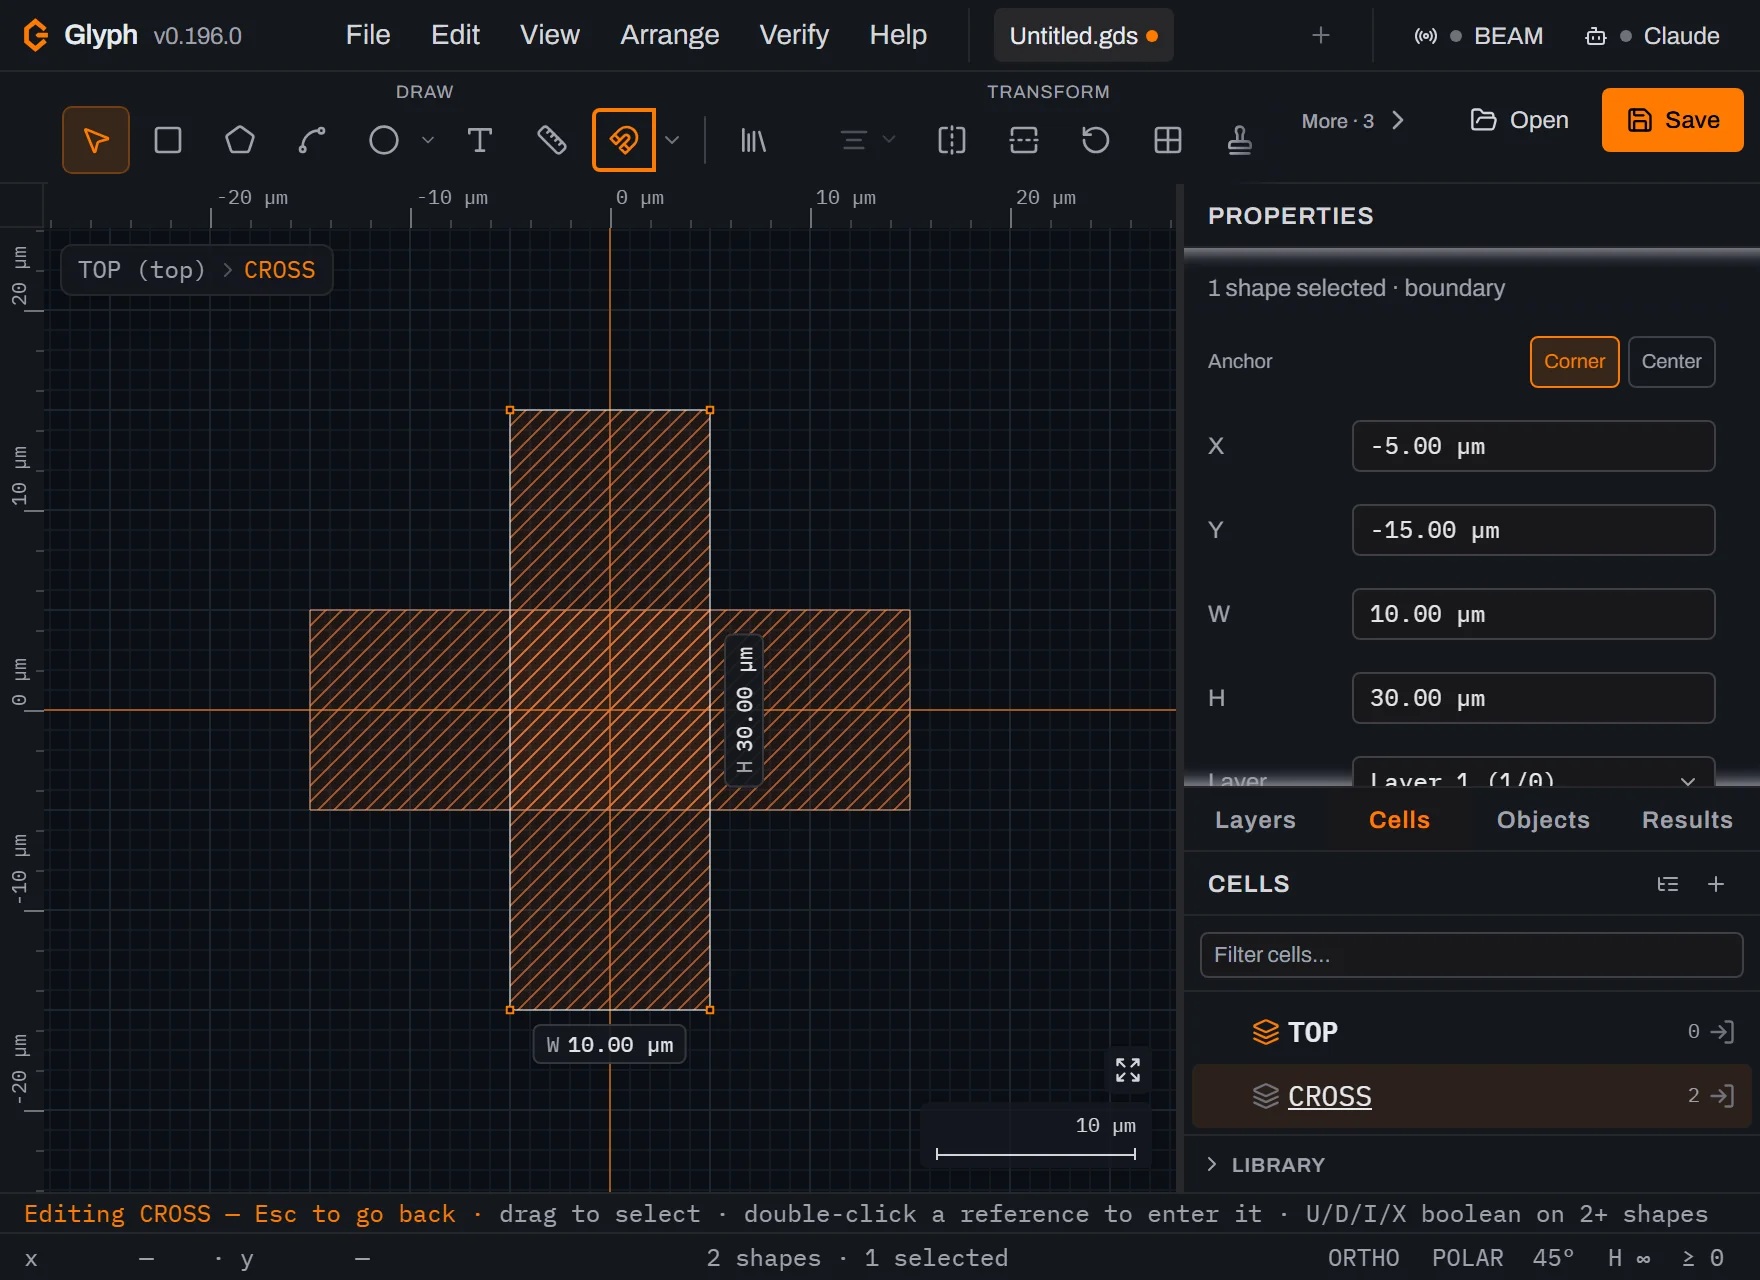Click the cell hierarchy tree view icon
This screenshot has height=1280, width=1760.
pos(1668,884)
